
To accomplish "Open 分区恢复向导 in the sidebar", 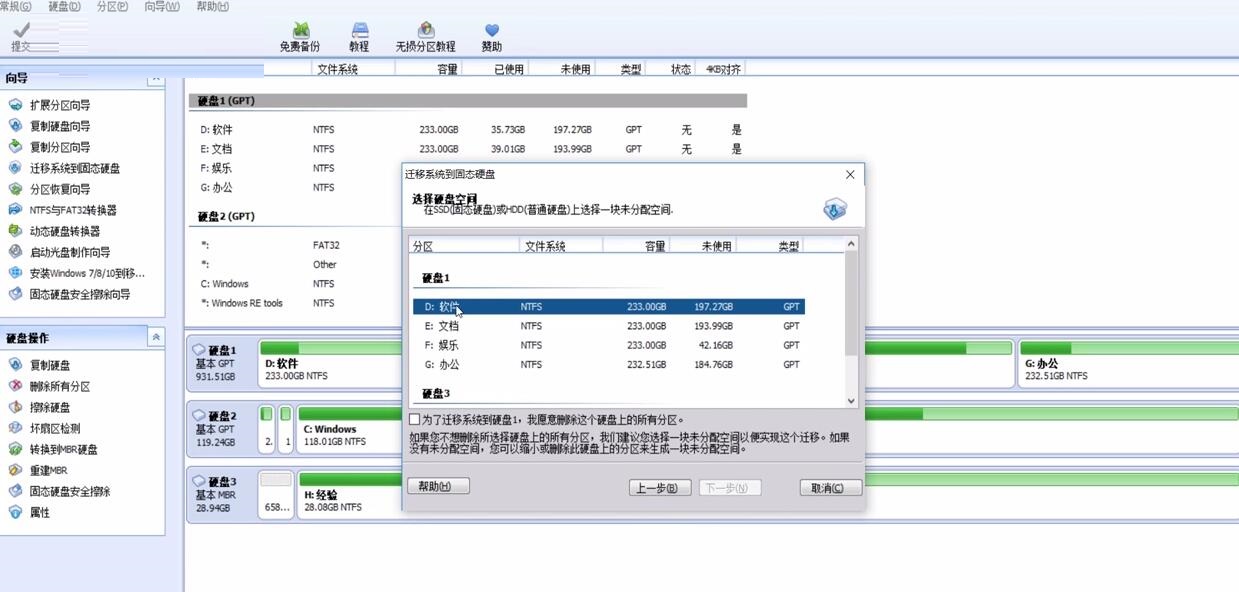I will [60, 189].
